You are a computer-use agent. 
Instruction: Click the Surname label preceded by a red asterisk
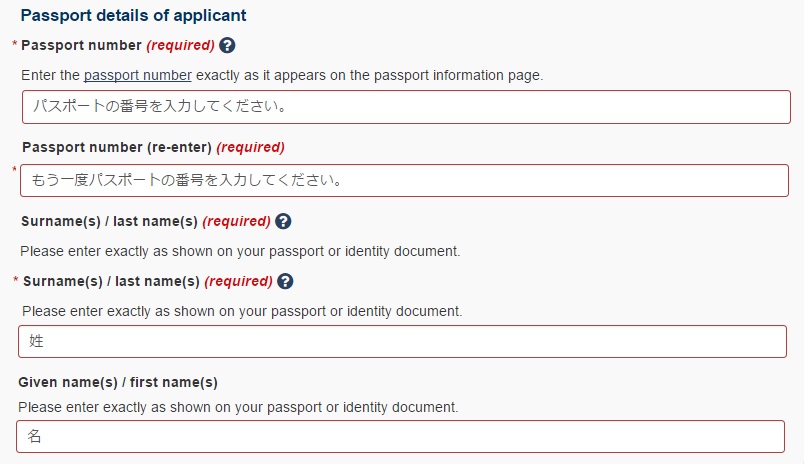click(x=111, y=281)
